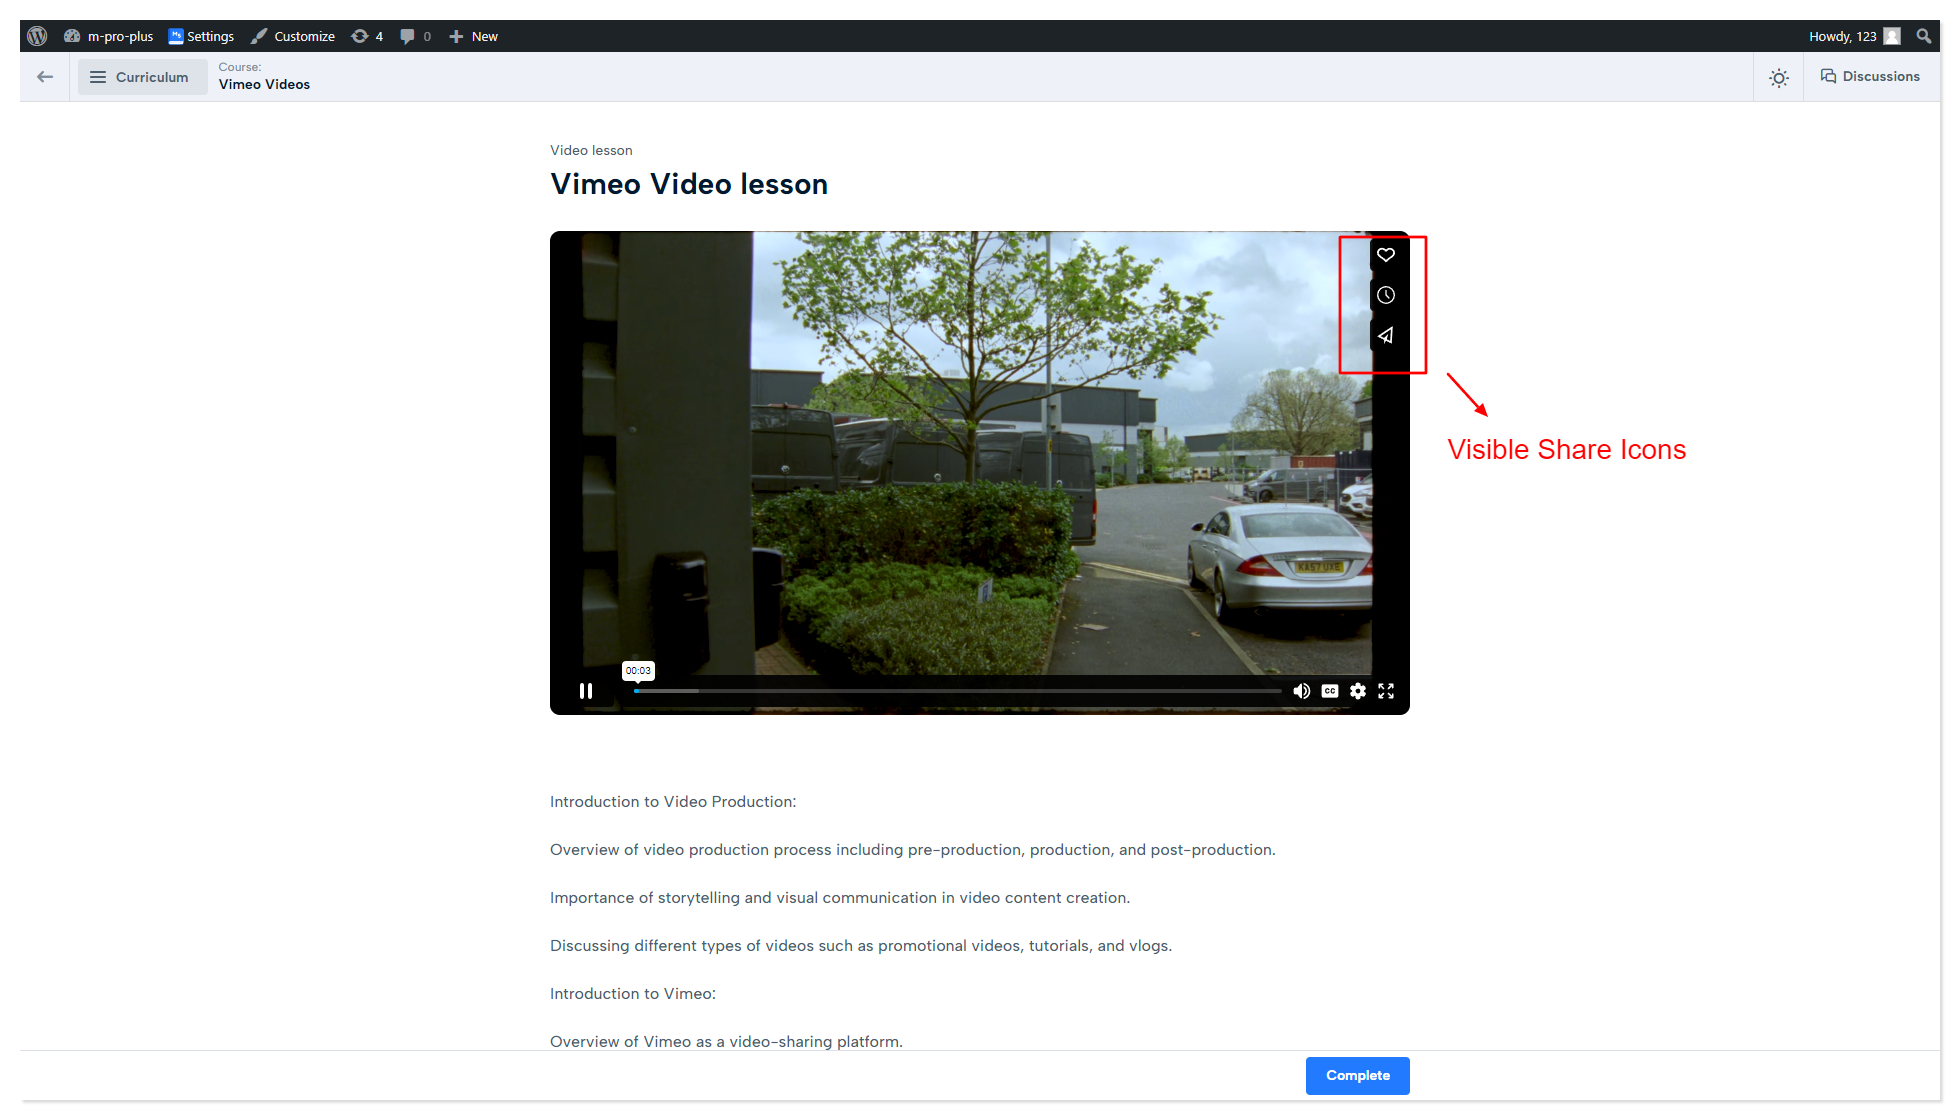Screen dimensions: 1960x1120
Task: Like the video with the heart icon
Action: (x=1386, y=255)
